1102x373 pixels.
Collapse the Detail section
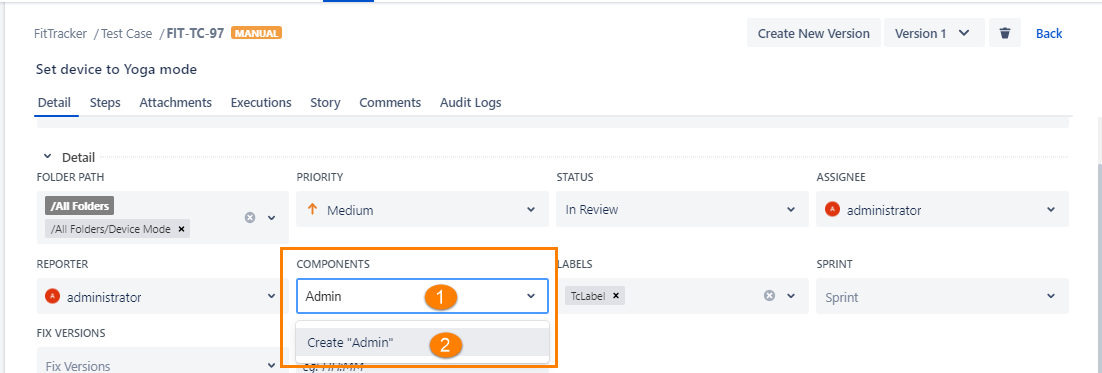[x=47, y=157]
